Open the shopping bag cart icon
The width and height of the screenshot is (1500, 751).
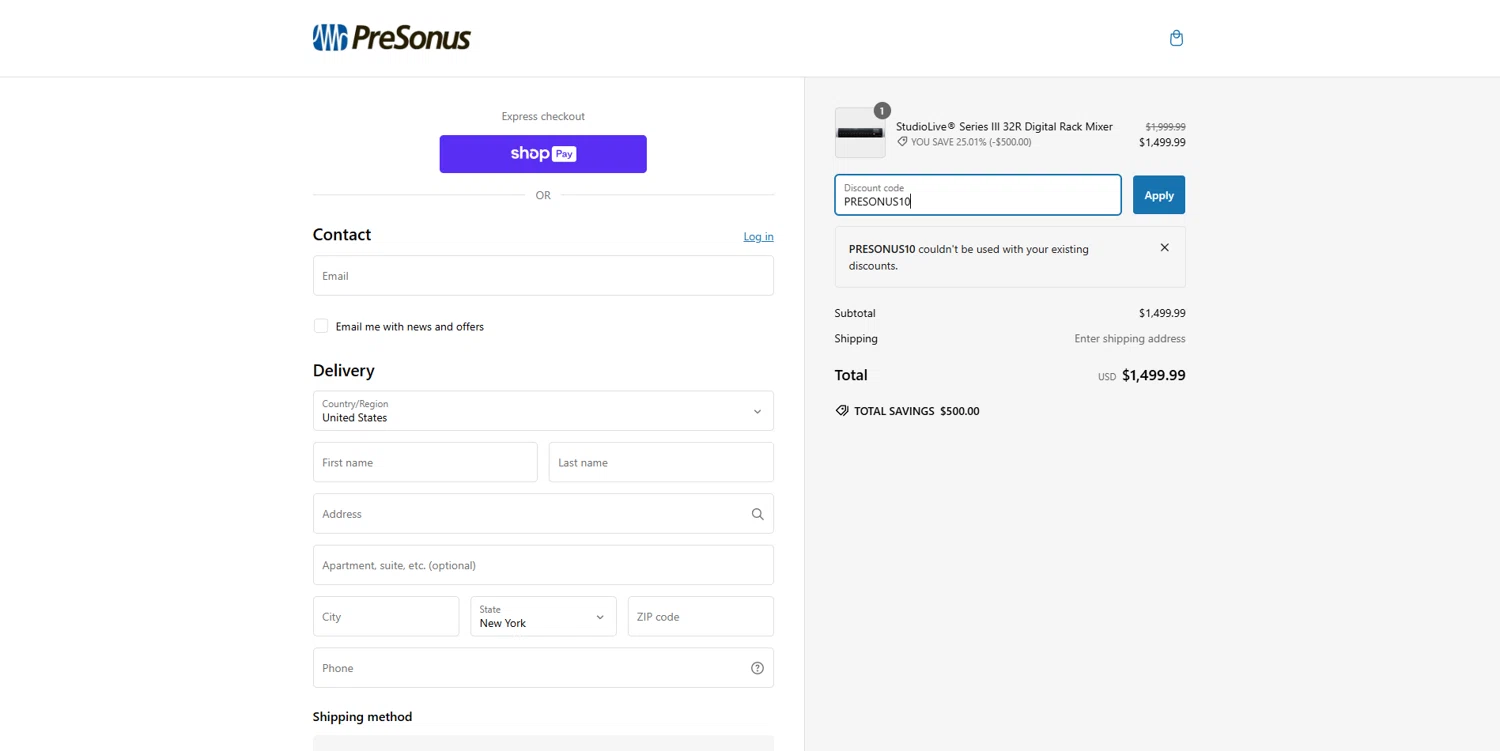click(1176, 38)
